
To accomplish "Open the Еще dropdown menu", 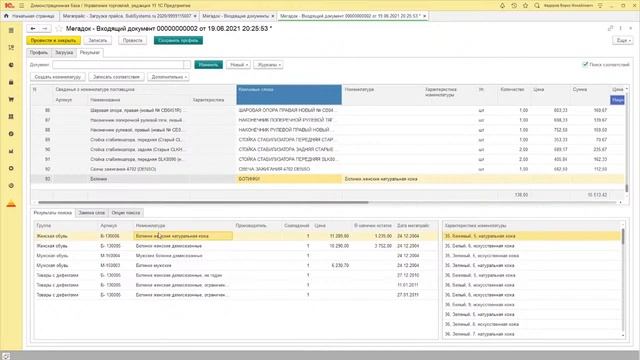I will click(x=622, y=40).
